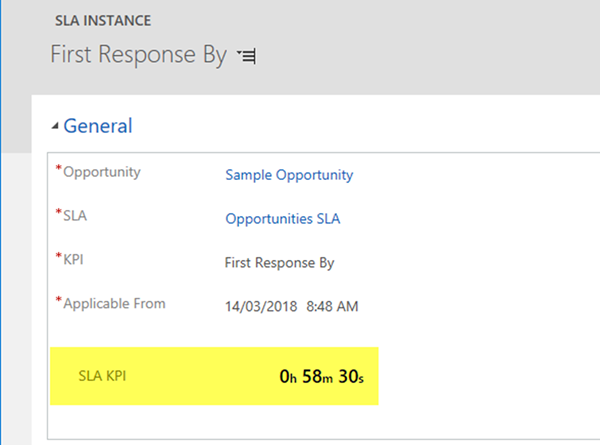Click the General section heading
The image size is (600, 445).
(98, 126)
